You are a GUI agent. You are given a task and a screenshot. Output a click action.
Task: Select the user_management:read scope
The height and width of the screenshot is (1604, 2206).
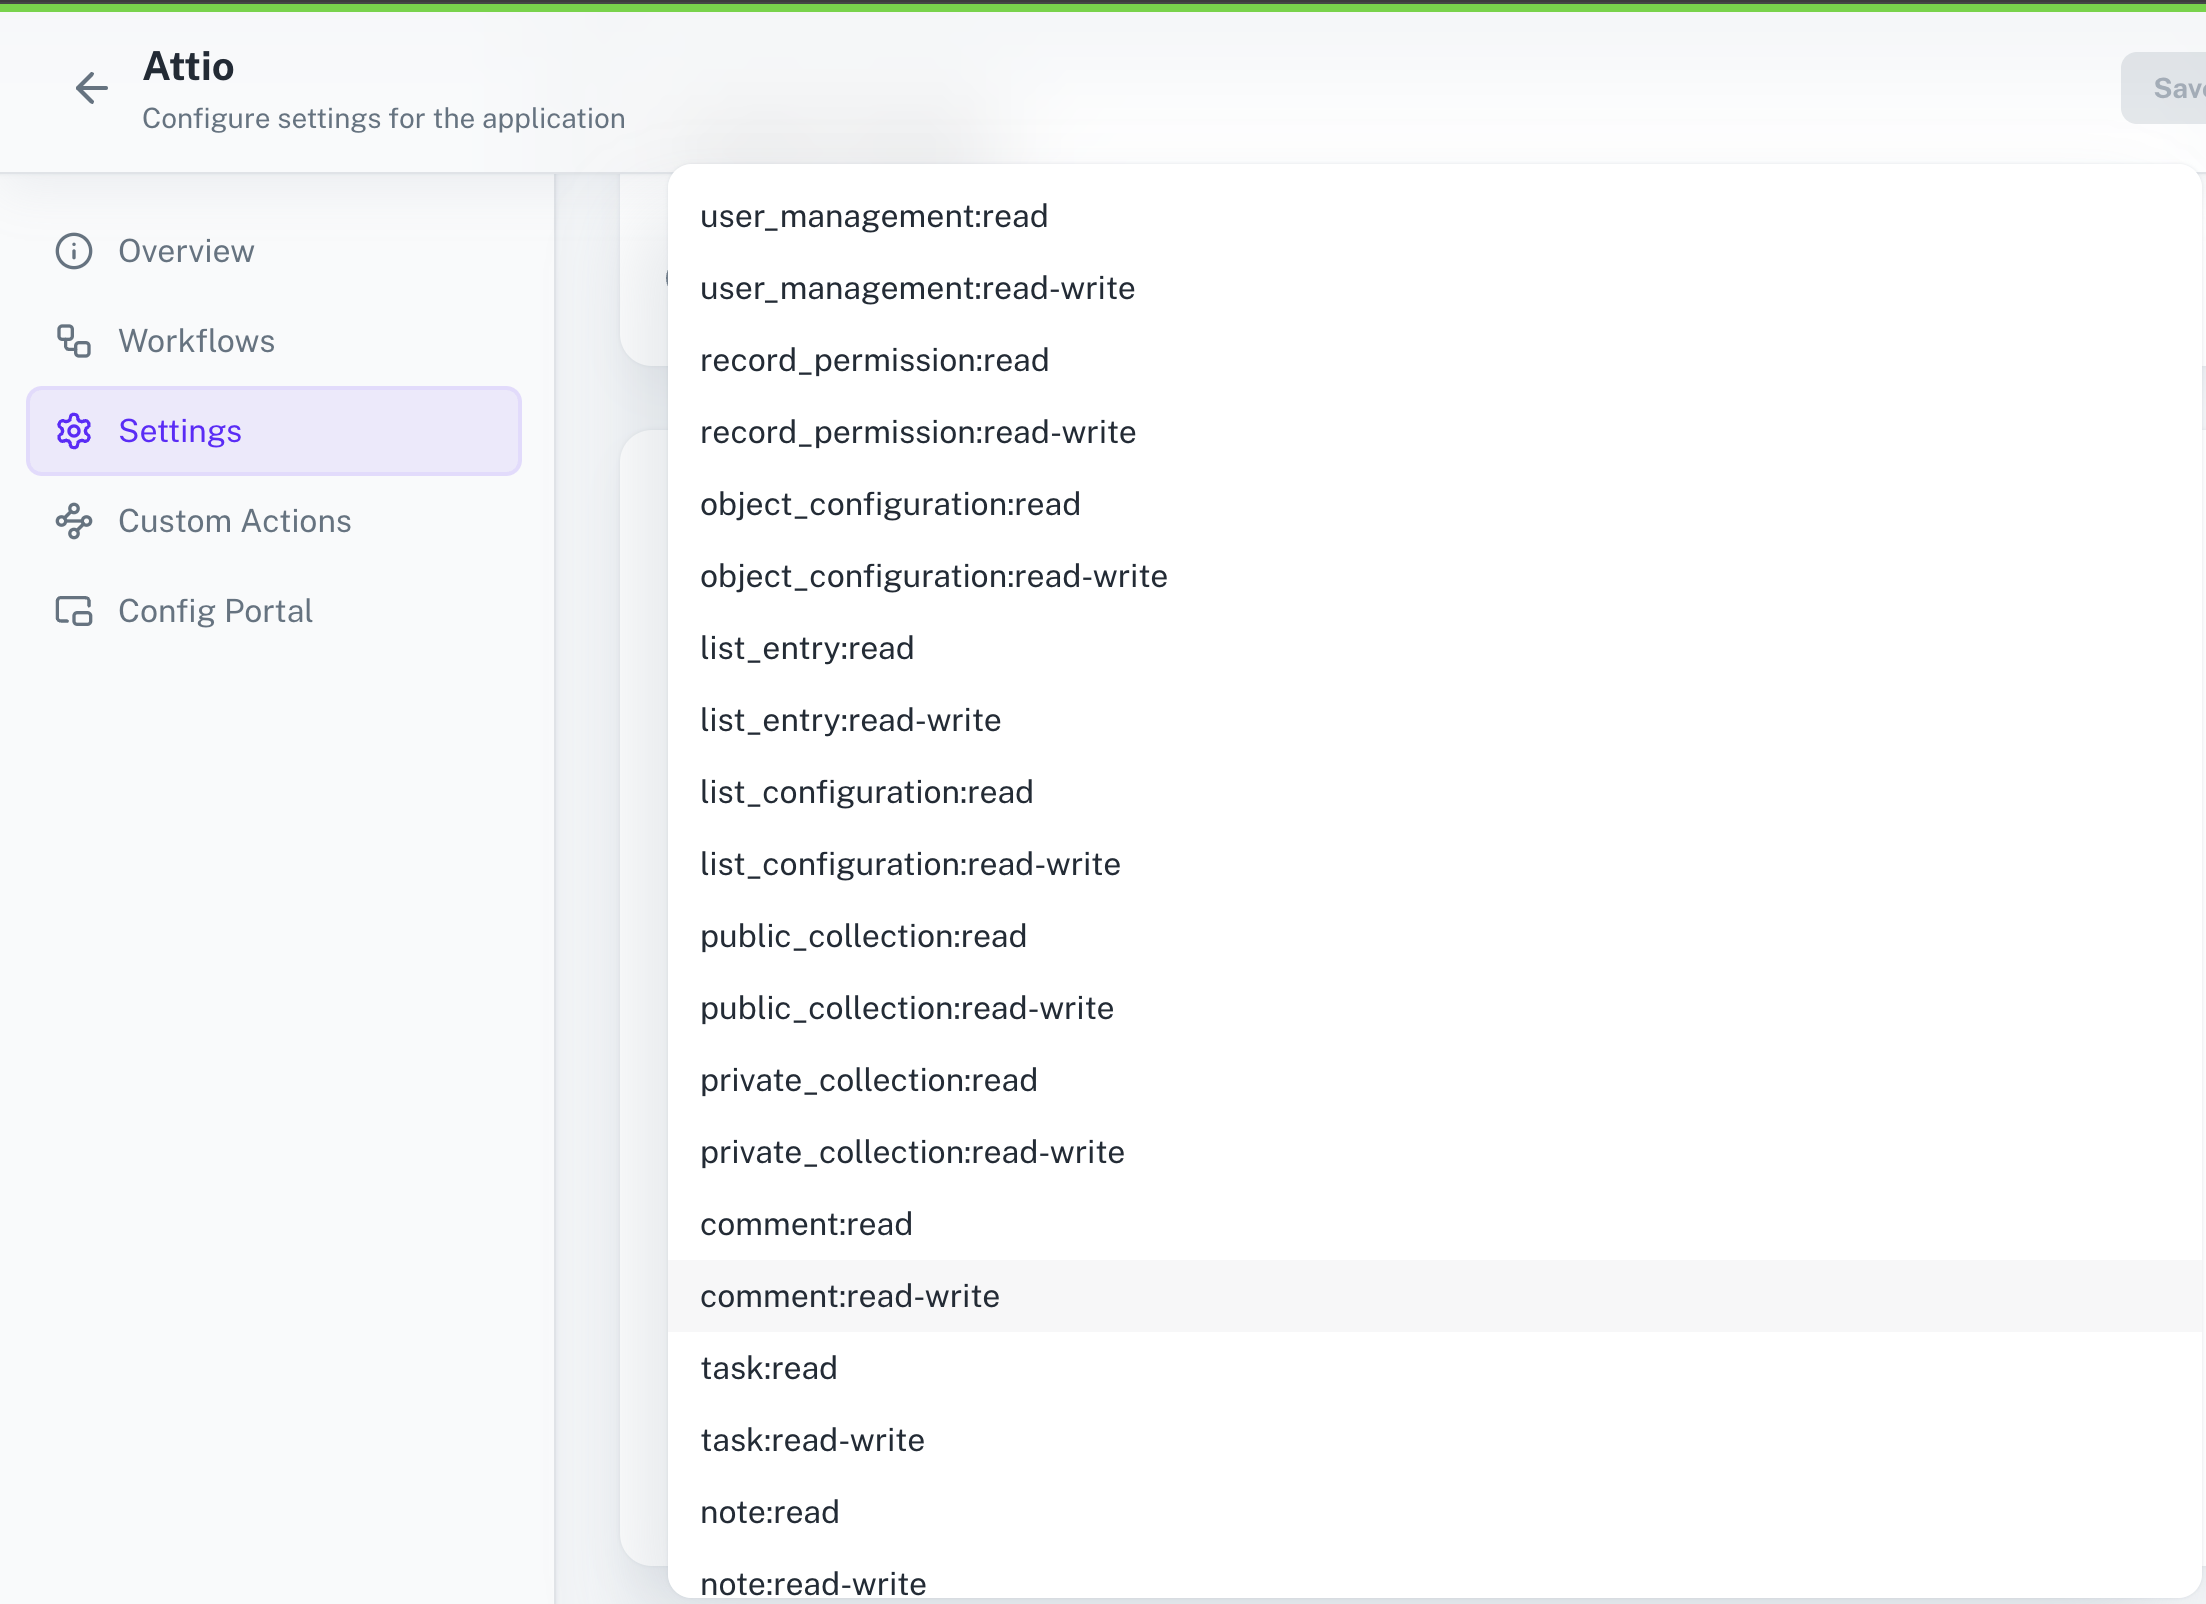pyautogui.click(x=873, y=215)
